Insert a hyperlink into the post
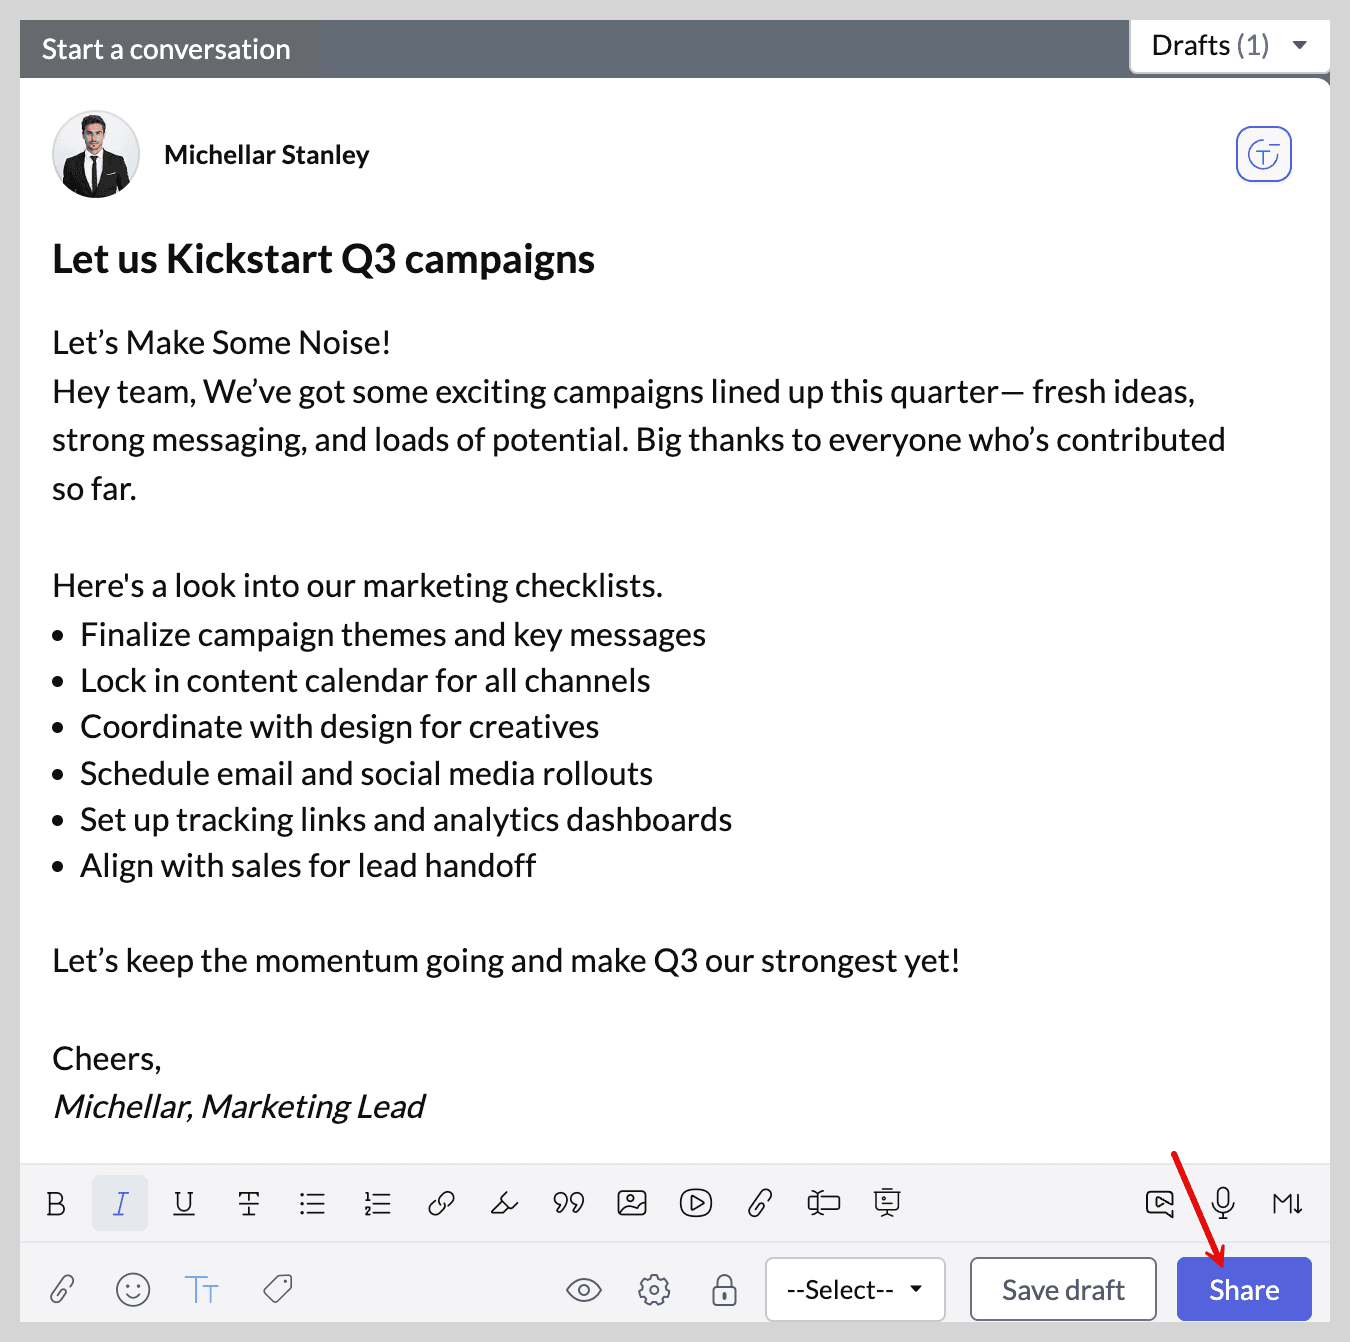The image size is (1350, 1342). [x=441, y=1203]
